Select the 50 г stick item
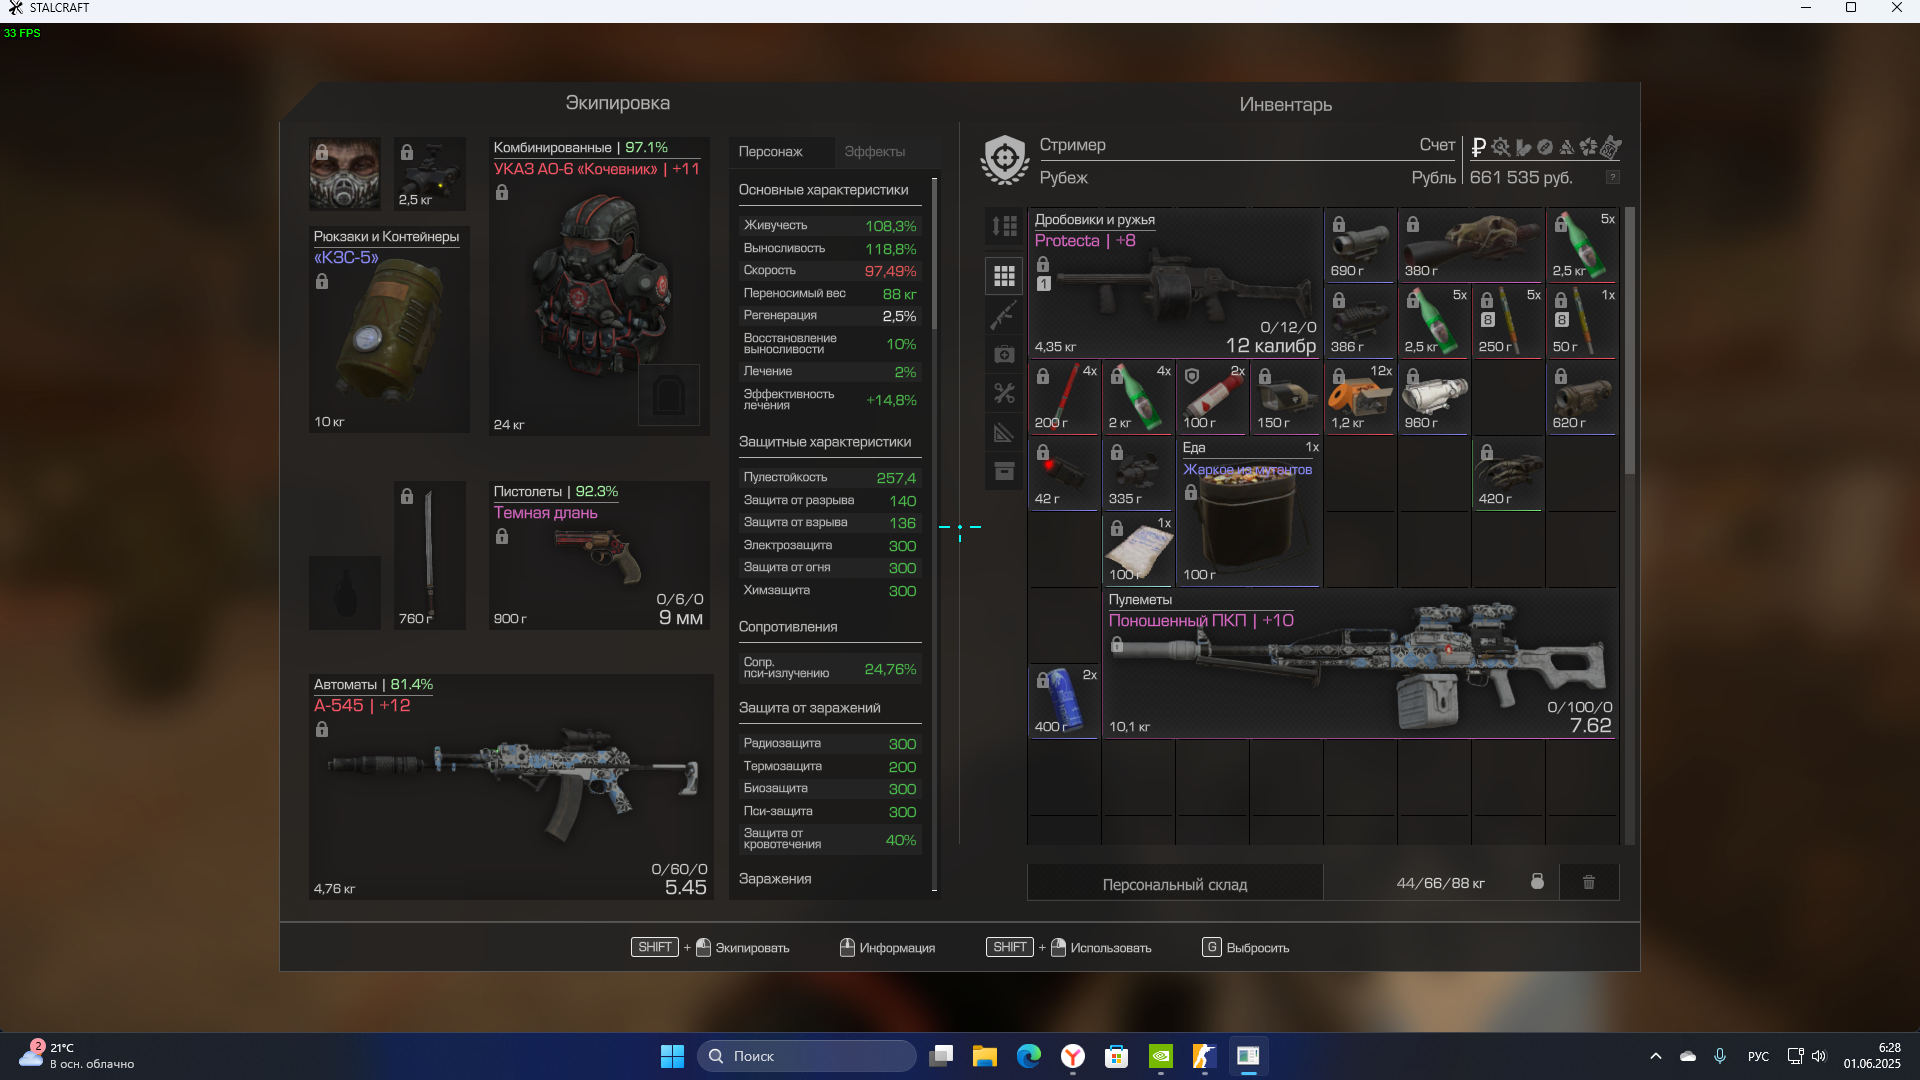1920x1080 pixels. pos(1582,322)
